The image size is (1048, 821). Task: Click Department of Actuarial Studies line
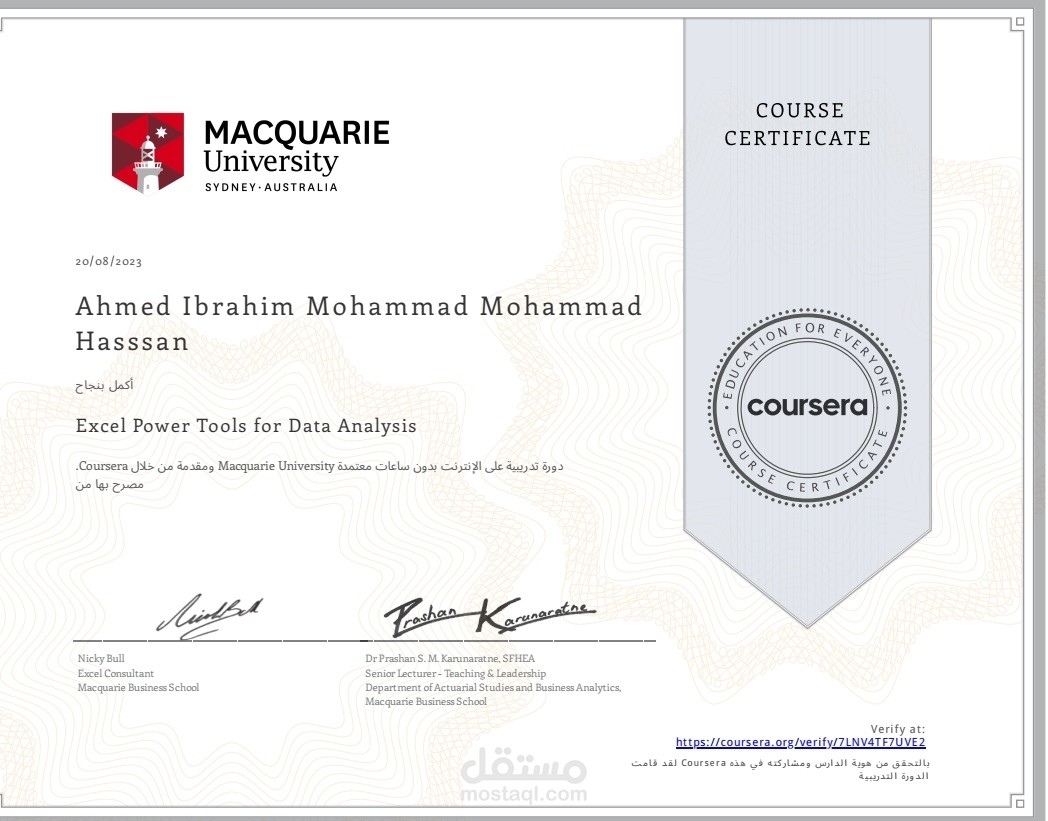tap(493, 687)
